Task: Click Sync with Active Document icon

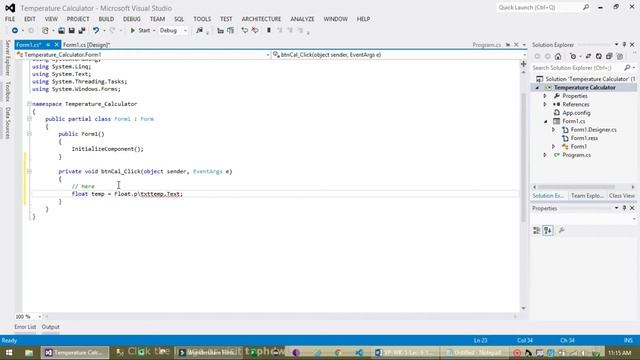Action: [x=588, y=57]
